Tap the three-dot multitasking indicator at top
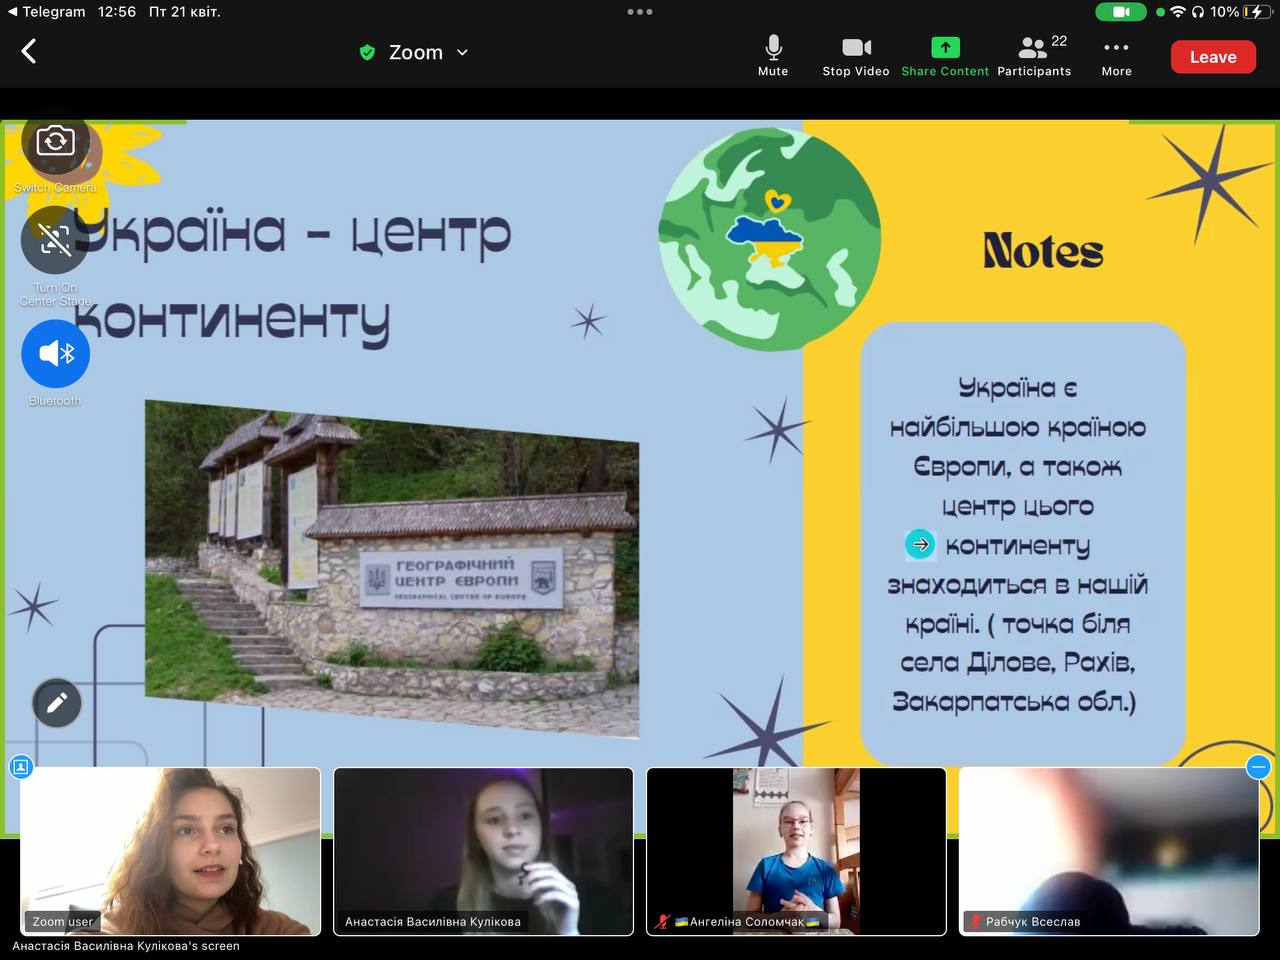 tap(640, 12)
